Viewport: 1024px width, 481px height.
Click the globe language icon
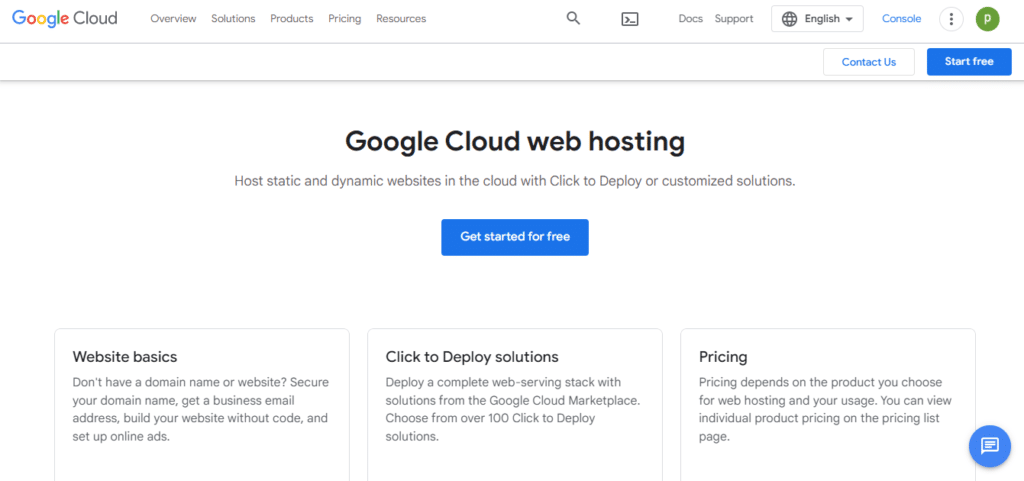coord(790,19)
